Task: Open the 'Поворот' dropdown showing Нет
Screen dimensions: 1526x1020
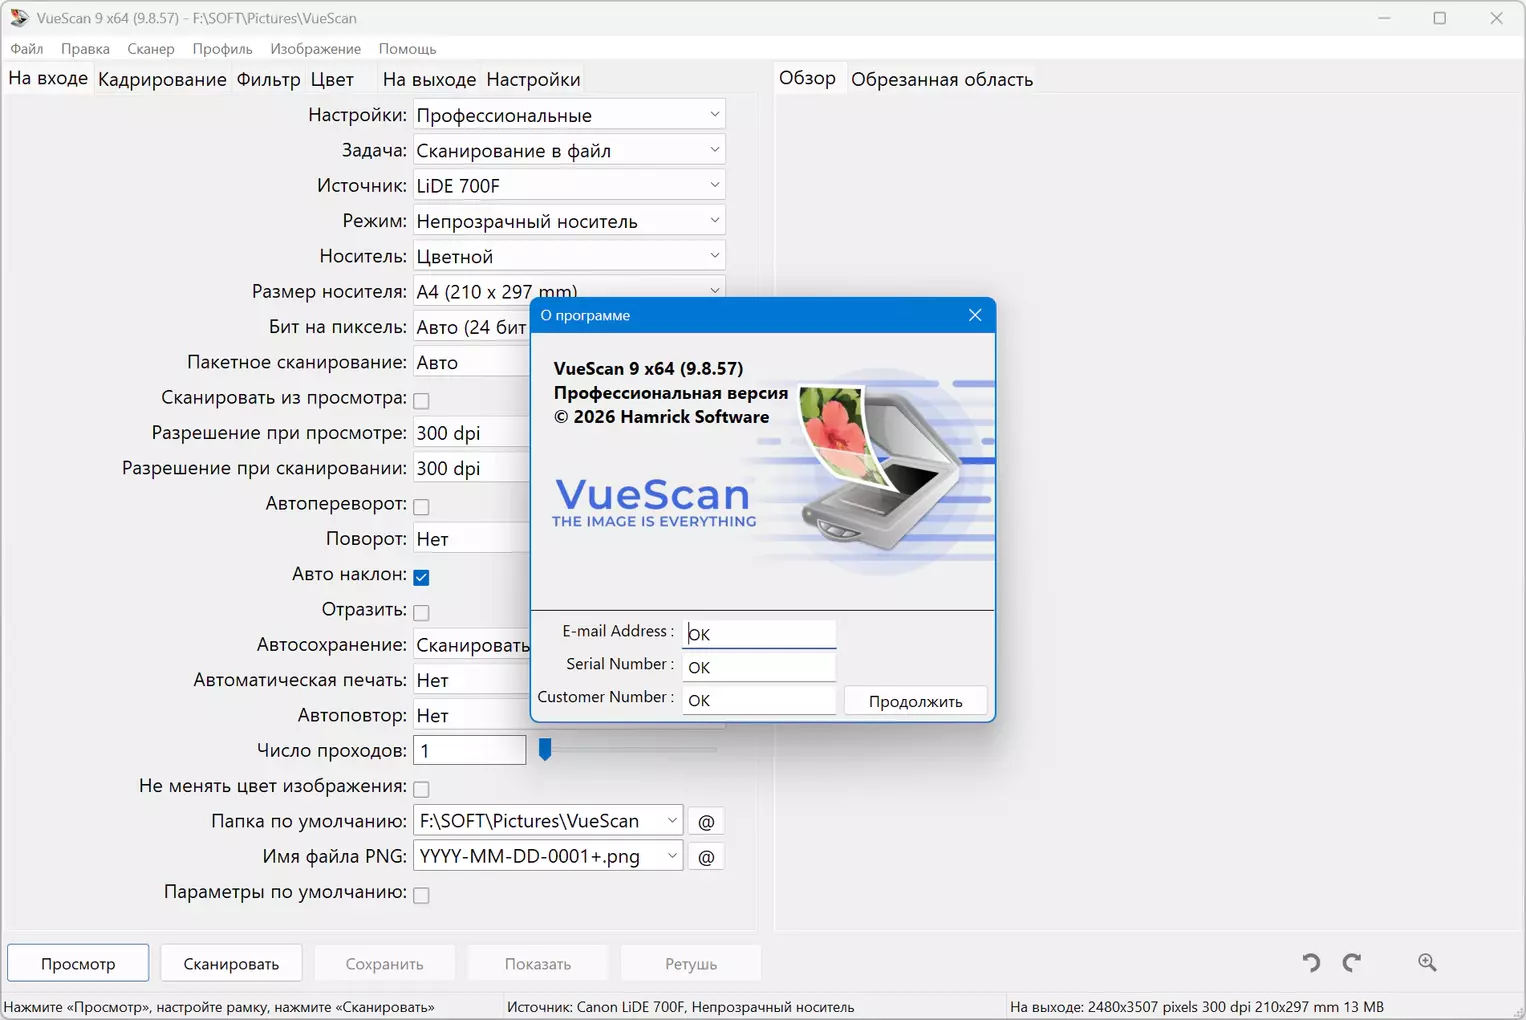Action: pyautogui.click(x=471, y=539)
